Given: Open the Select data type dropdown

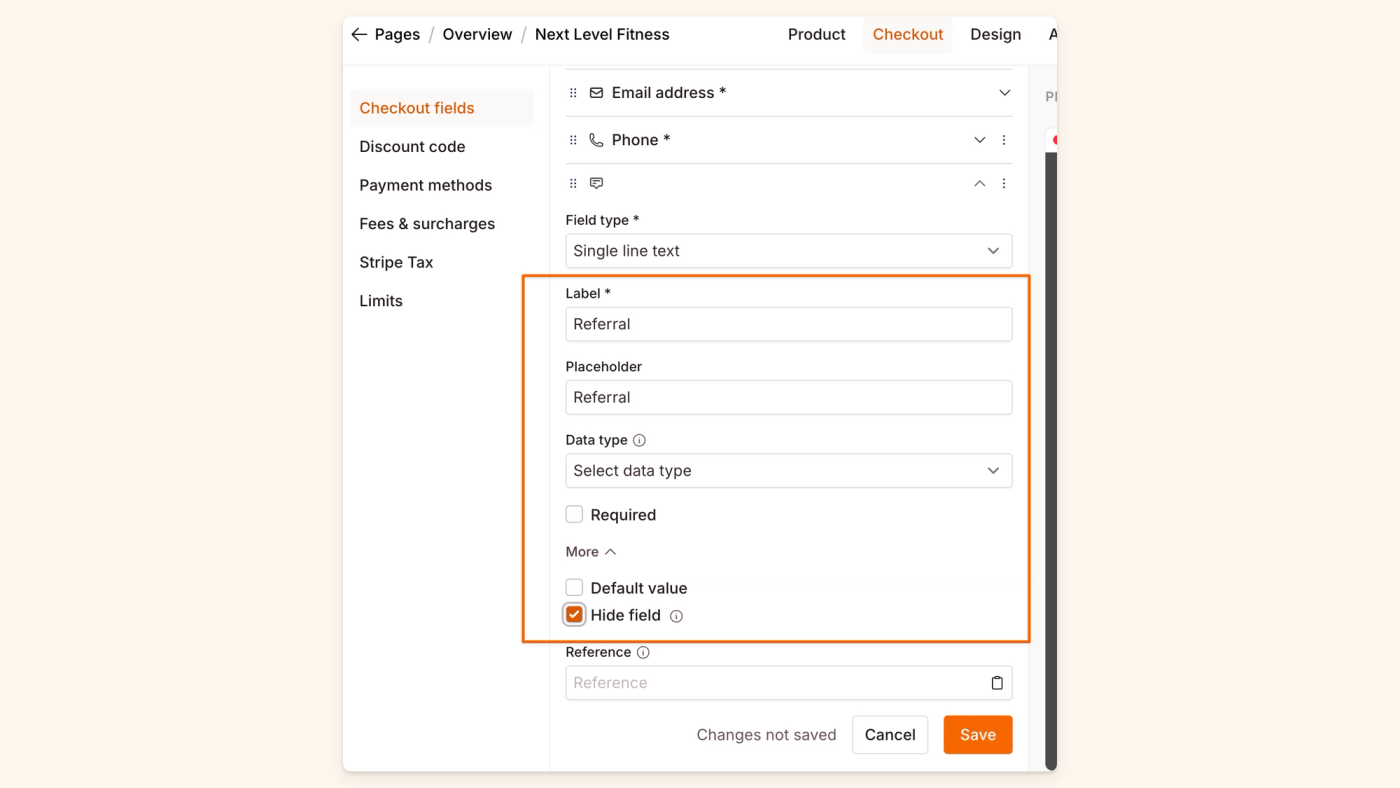Looking at the screenshot, I should pyautogui.click(x=788, y=471).
